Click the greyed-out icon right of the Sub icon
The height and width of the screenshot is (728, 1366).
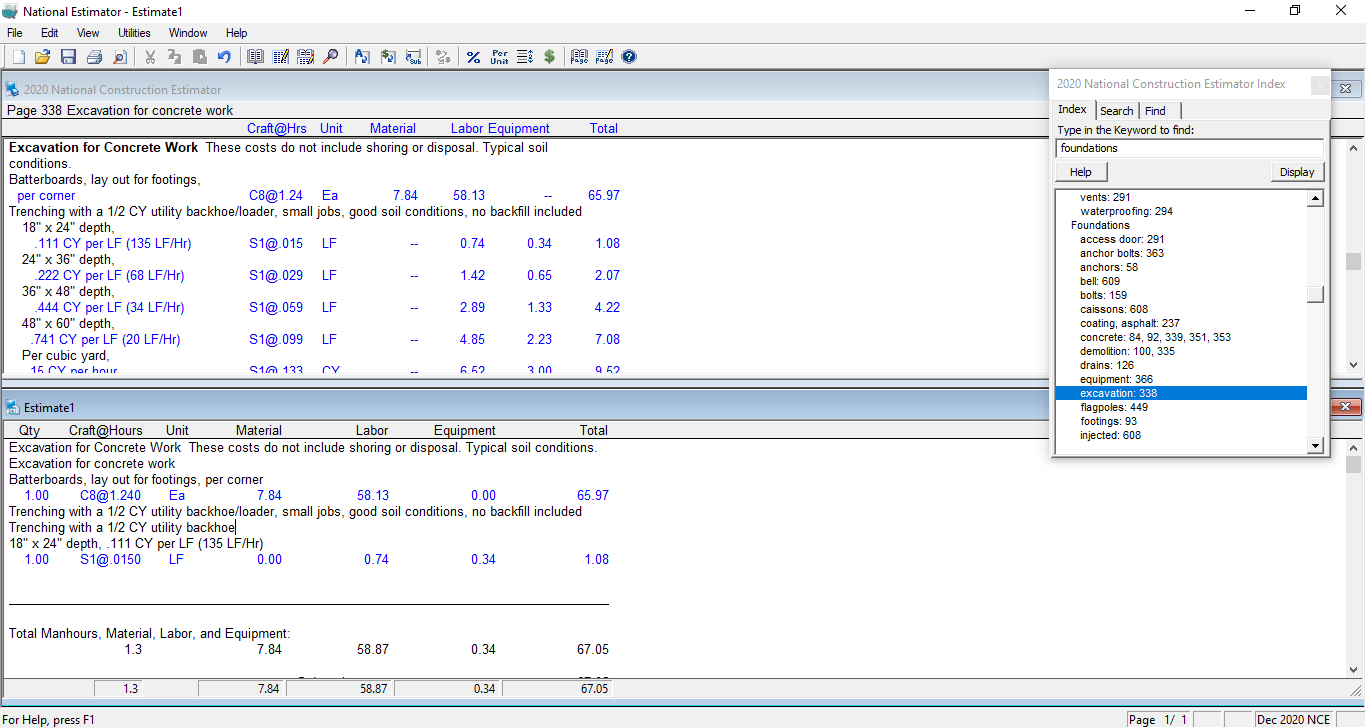click(443, 57)
